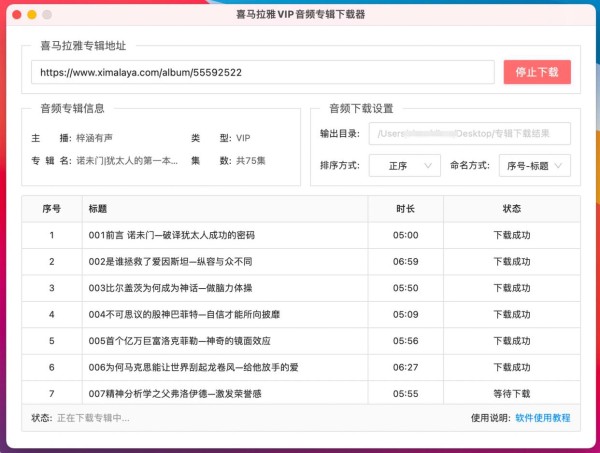Click the 标题 column header

pyautogui.click(x=98, y=209)
